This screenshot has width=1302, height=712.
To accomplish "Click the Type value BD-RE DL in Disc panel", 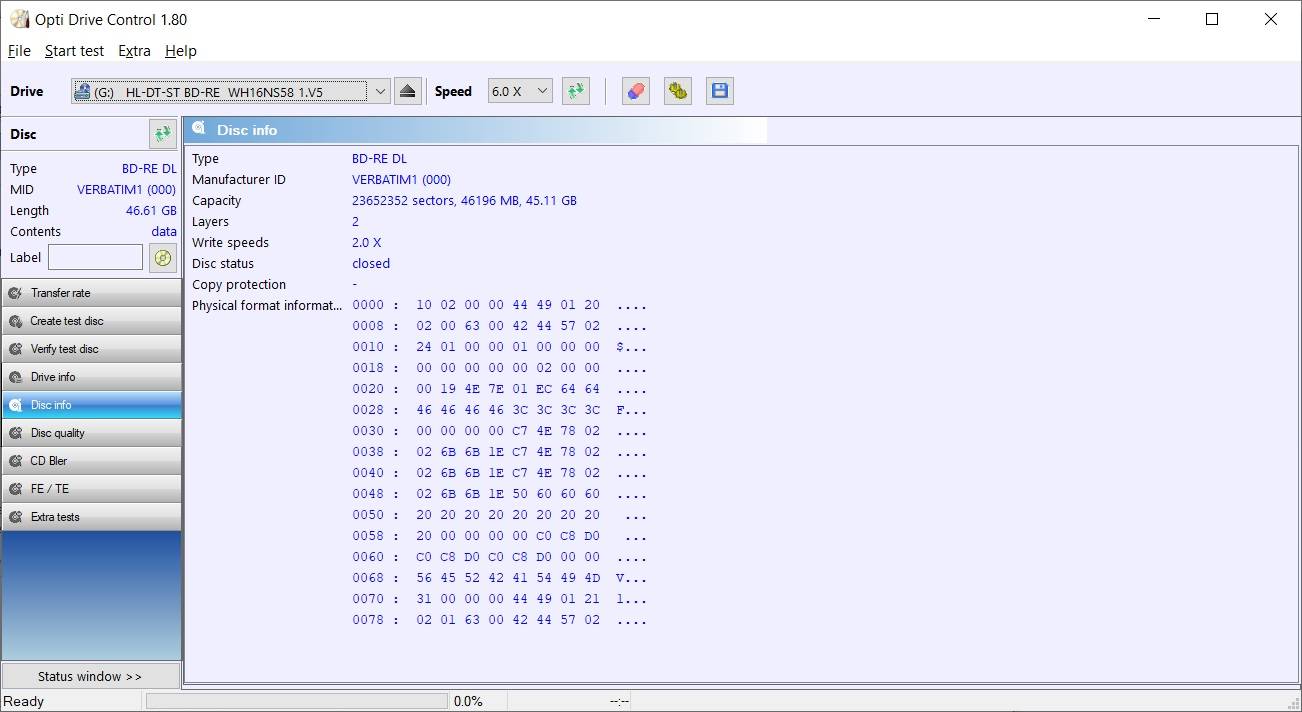I will 149,169.
